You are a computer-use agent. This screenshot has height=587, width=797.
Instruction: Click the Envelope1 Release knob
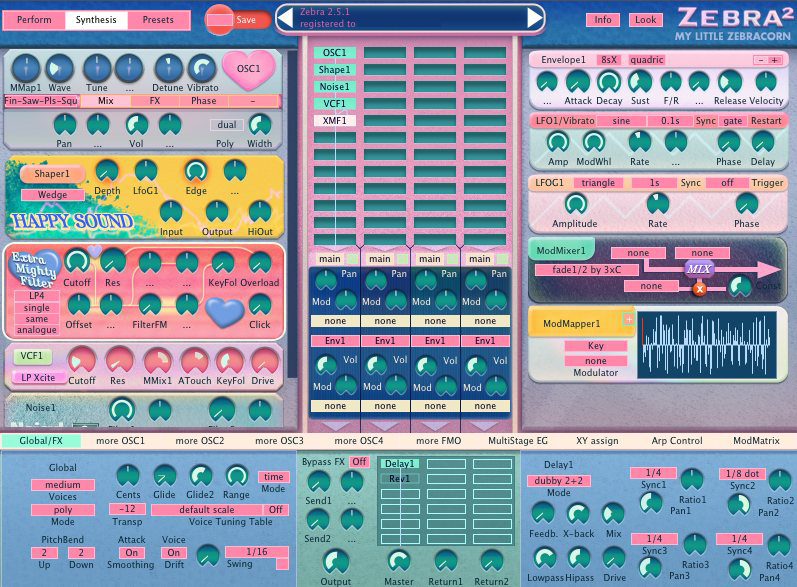pyautogui.click(x=730, y=81)
